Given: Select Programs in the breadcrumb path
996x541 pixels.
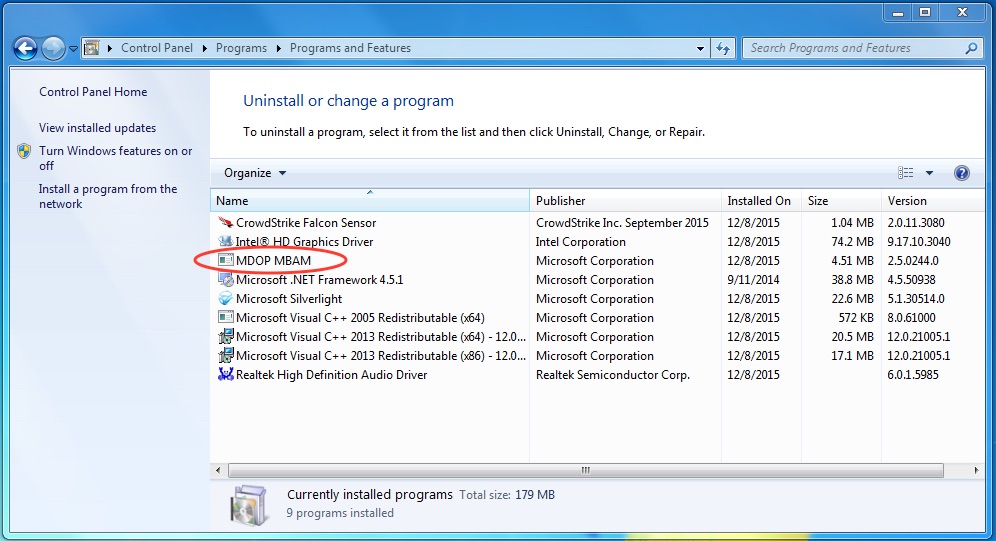Looking at the screenshot, I should 241,48.
